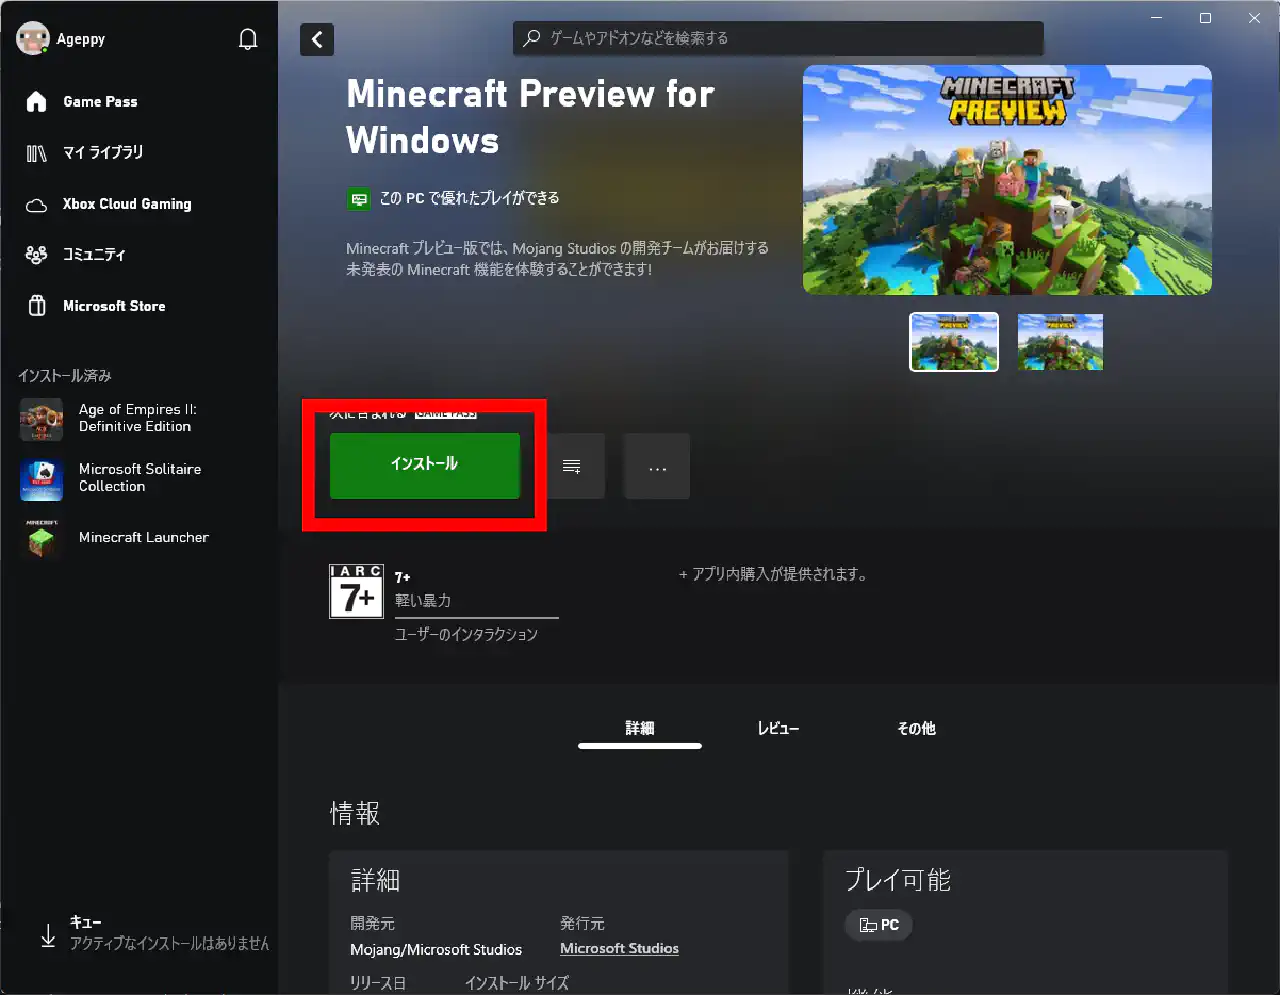
Task: Click ユーザーのインタラクション rating descriptor
Action: coord(466,634)
